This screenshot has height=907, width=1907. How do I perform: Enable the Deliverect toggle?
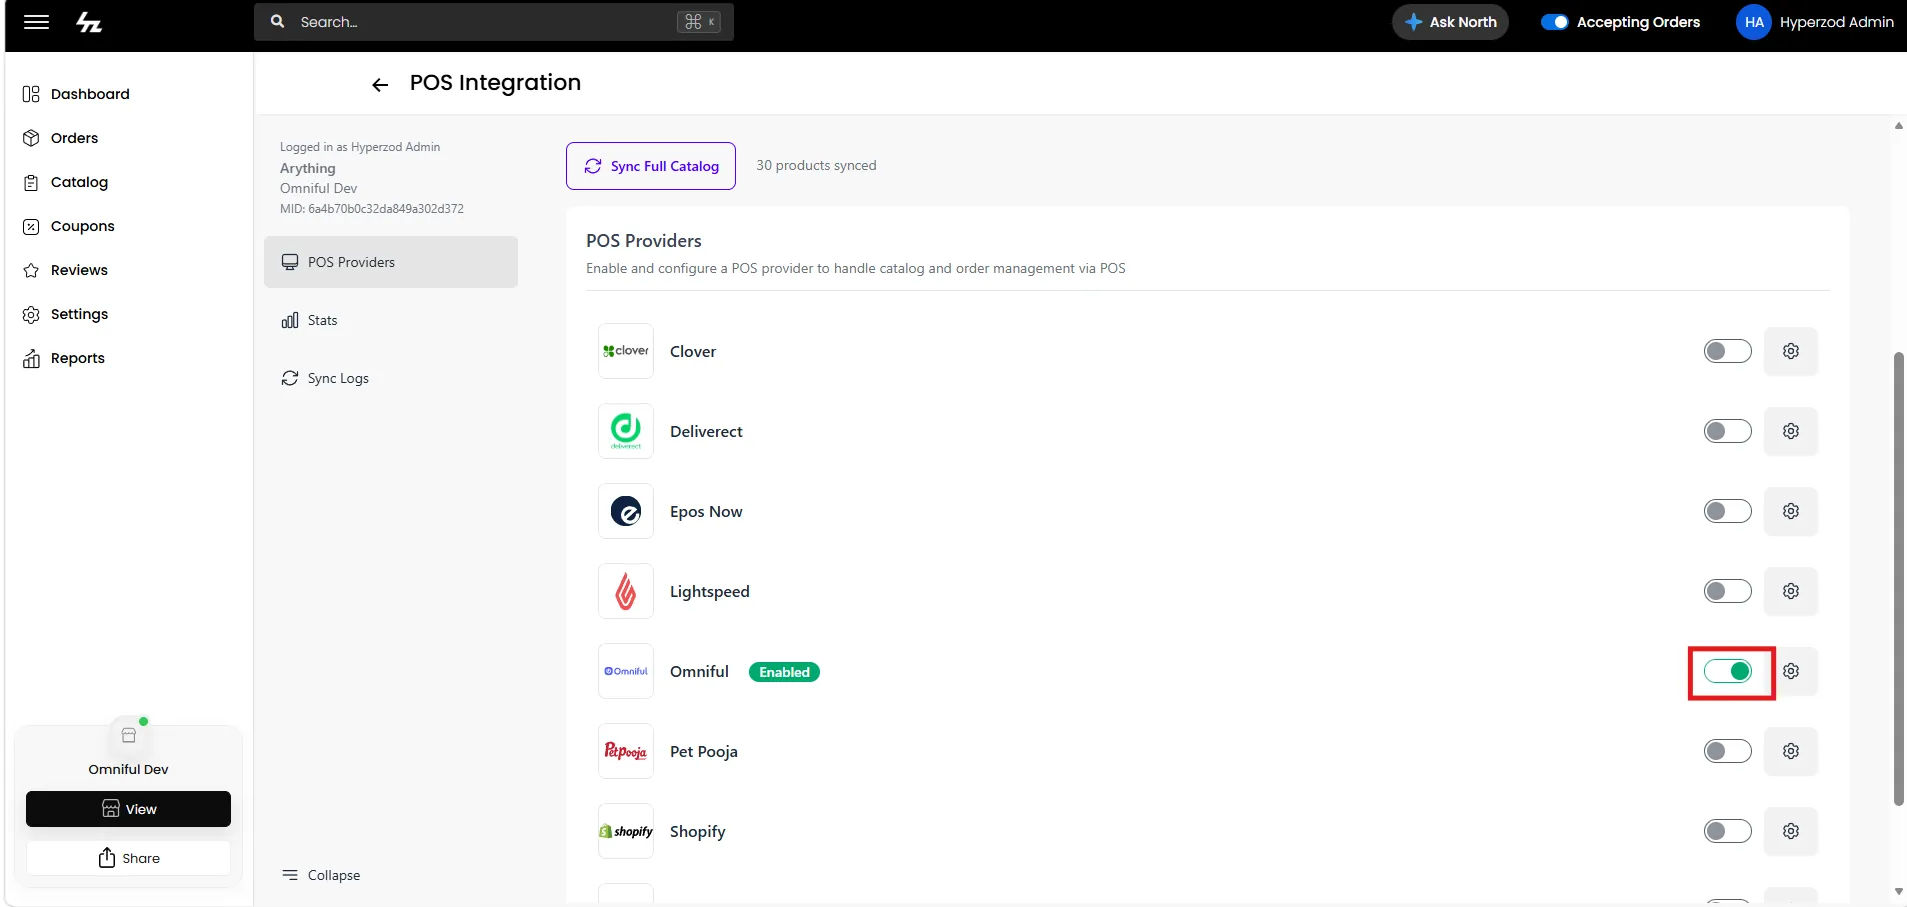pyautogui.click(x=1727, y=431)
